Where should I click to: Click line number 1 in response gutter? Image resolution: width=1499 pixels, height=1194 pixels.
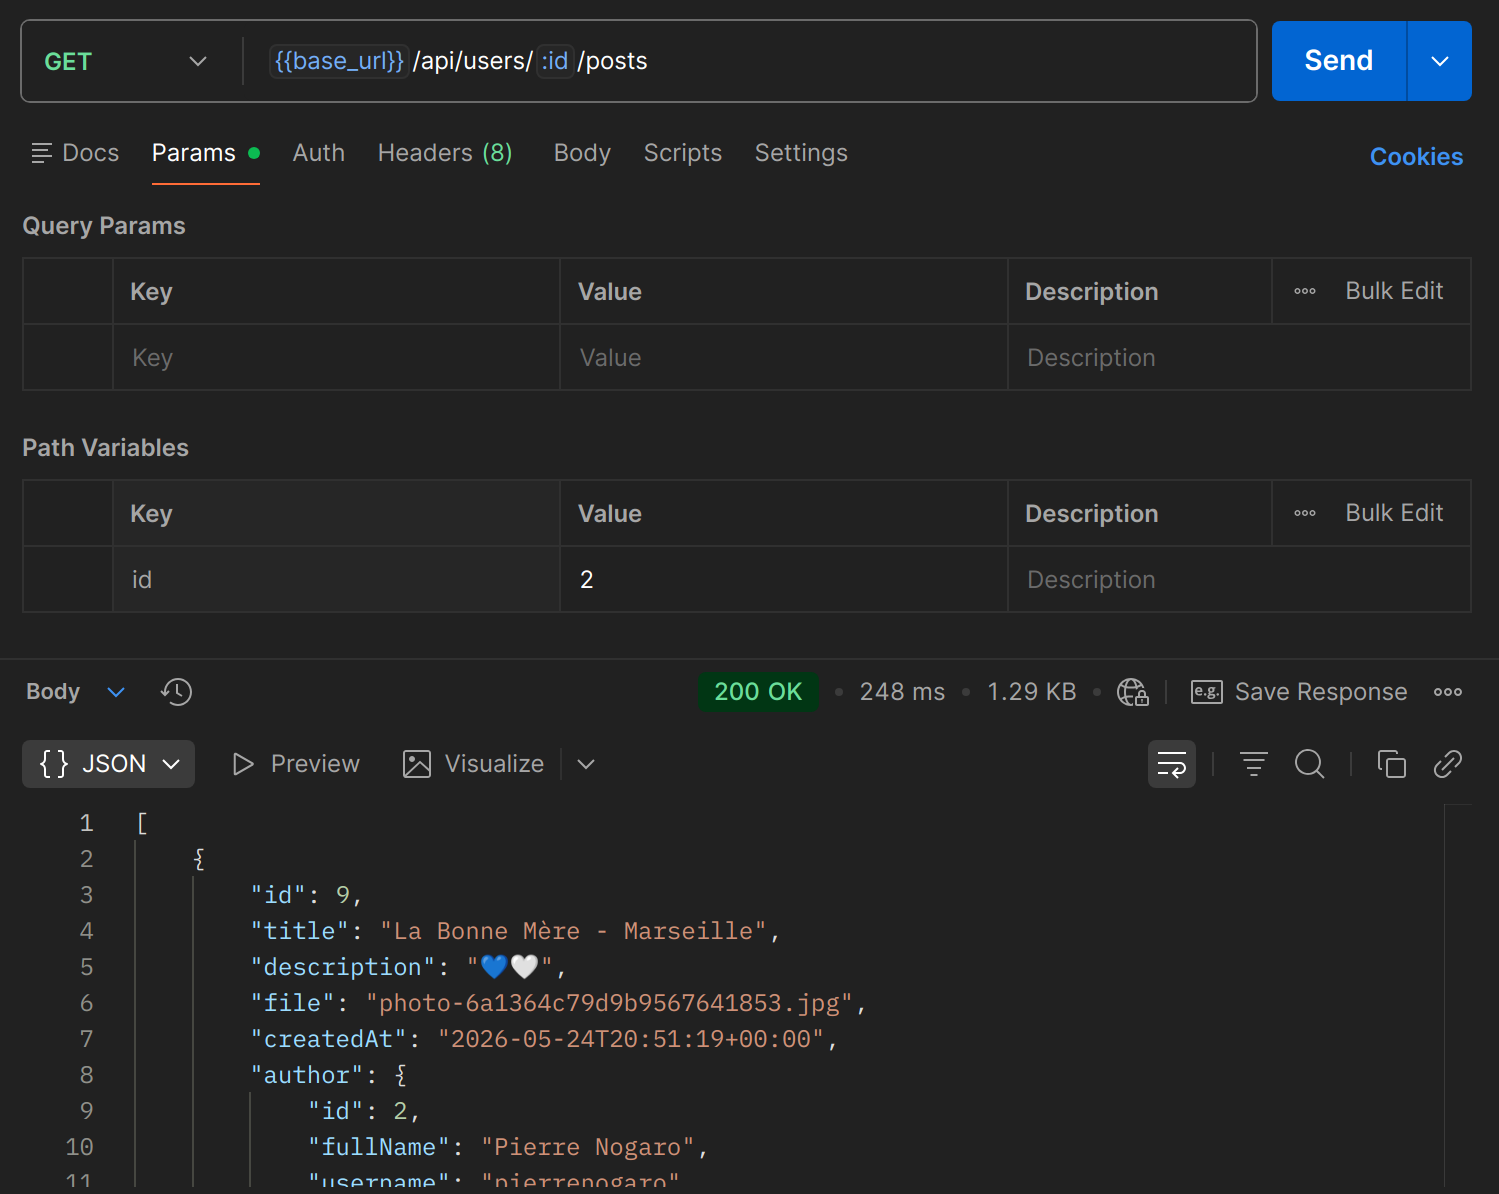click(87, 823)
